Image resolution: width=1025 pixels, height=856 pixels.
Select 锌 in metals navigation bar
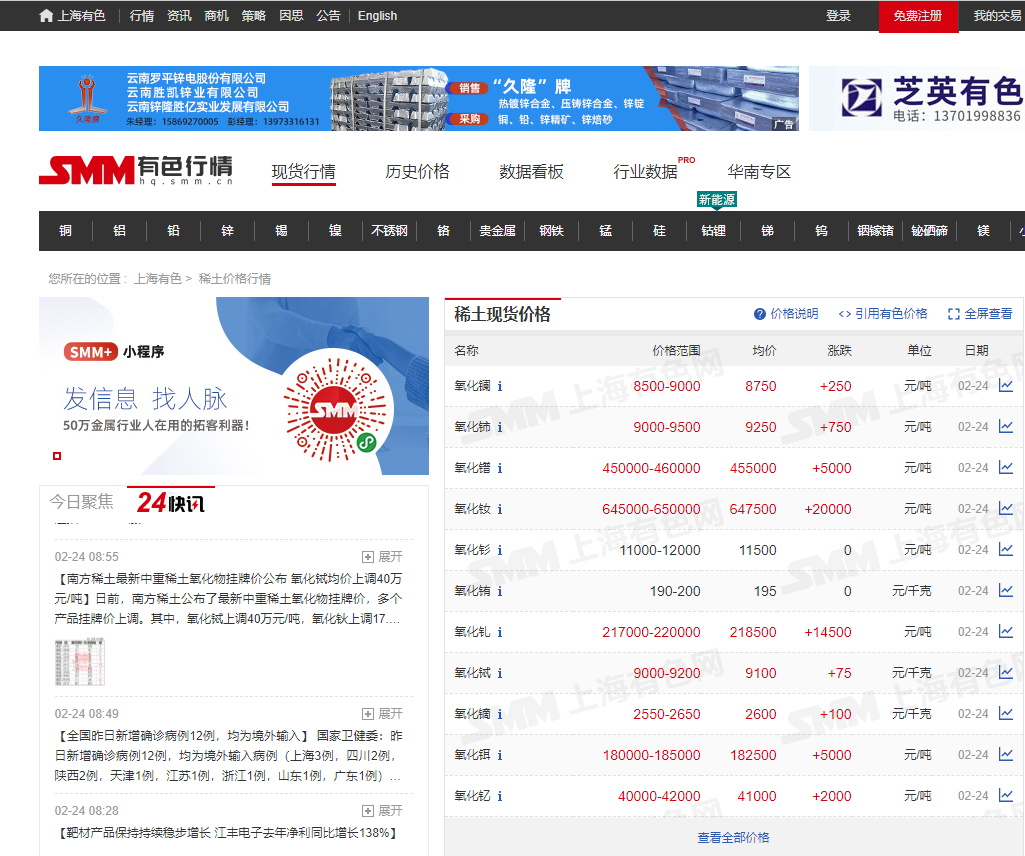point(227,231)
